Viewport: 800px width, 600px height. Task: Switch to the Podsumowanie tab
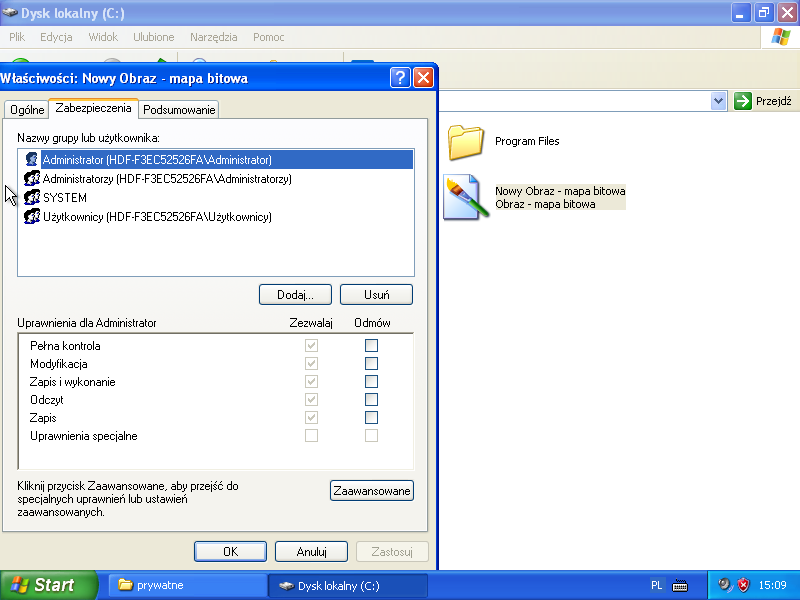pos(178,110)
